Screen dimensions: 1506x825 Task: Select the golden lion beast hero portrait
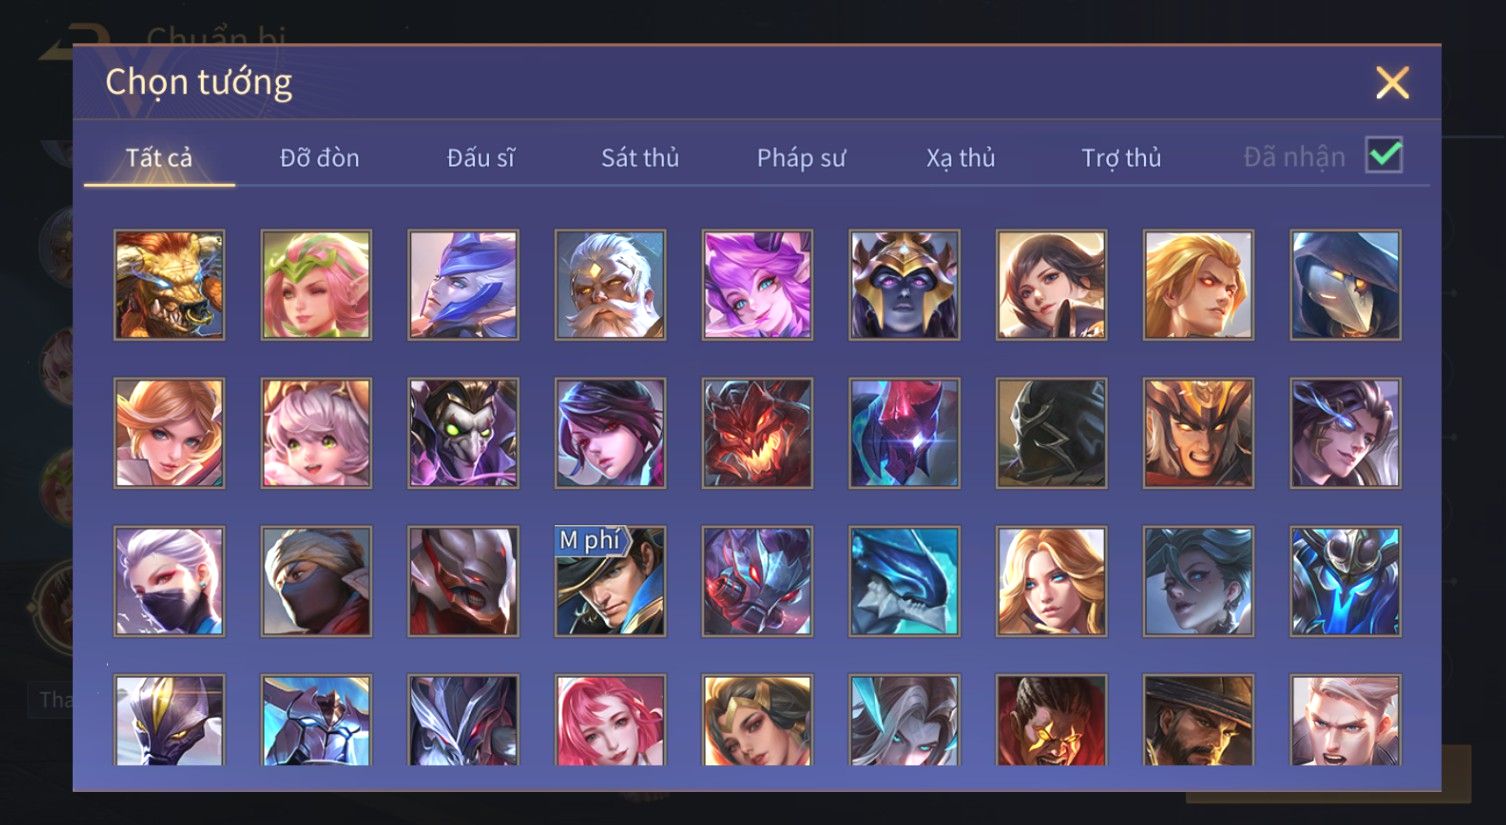pyautogui.click(x=169, y=285)
